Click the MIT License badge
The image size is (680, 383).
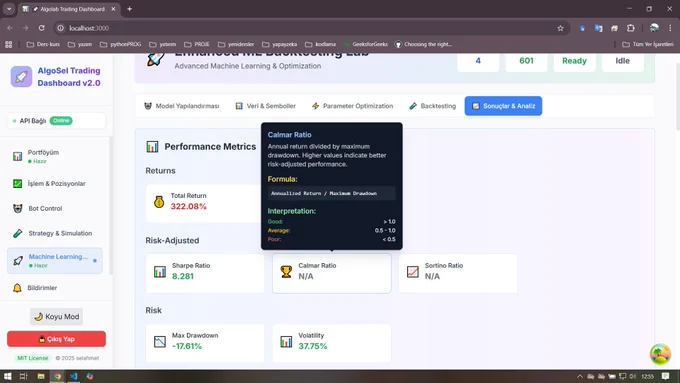pyautogui.click(x=33, y=358)
